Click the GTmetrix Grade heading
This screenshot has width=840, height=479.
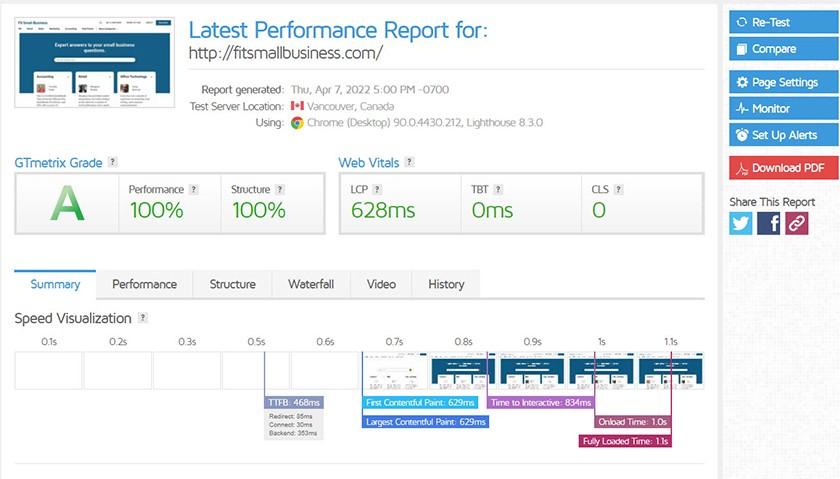(x=58, y=163)
